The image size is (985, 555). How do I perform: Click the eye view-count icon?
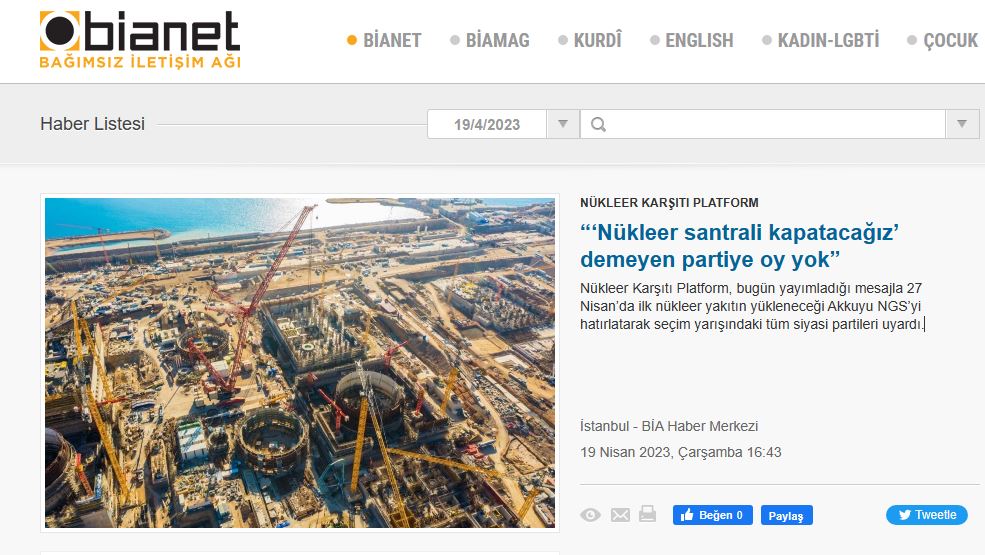tap(590, 515)
